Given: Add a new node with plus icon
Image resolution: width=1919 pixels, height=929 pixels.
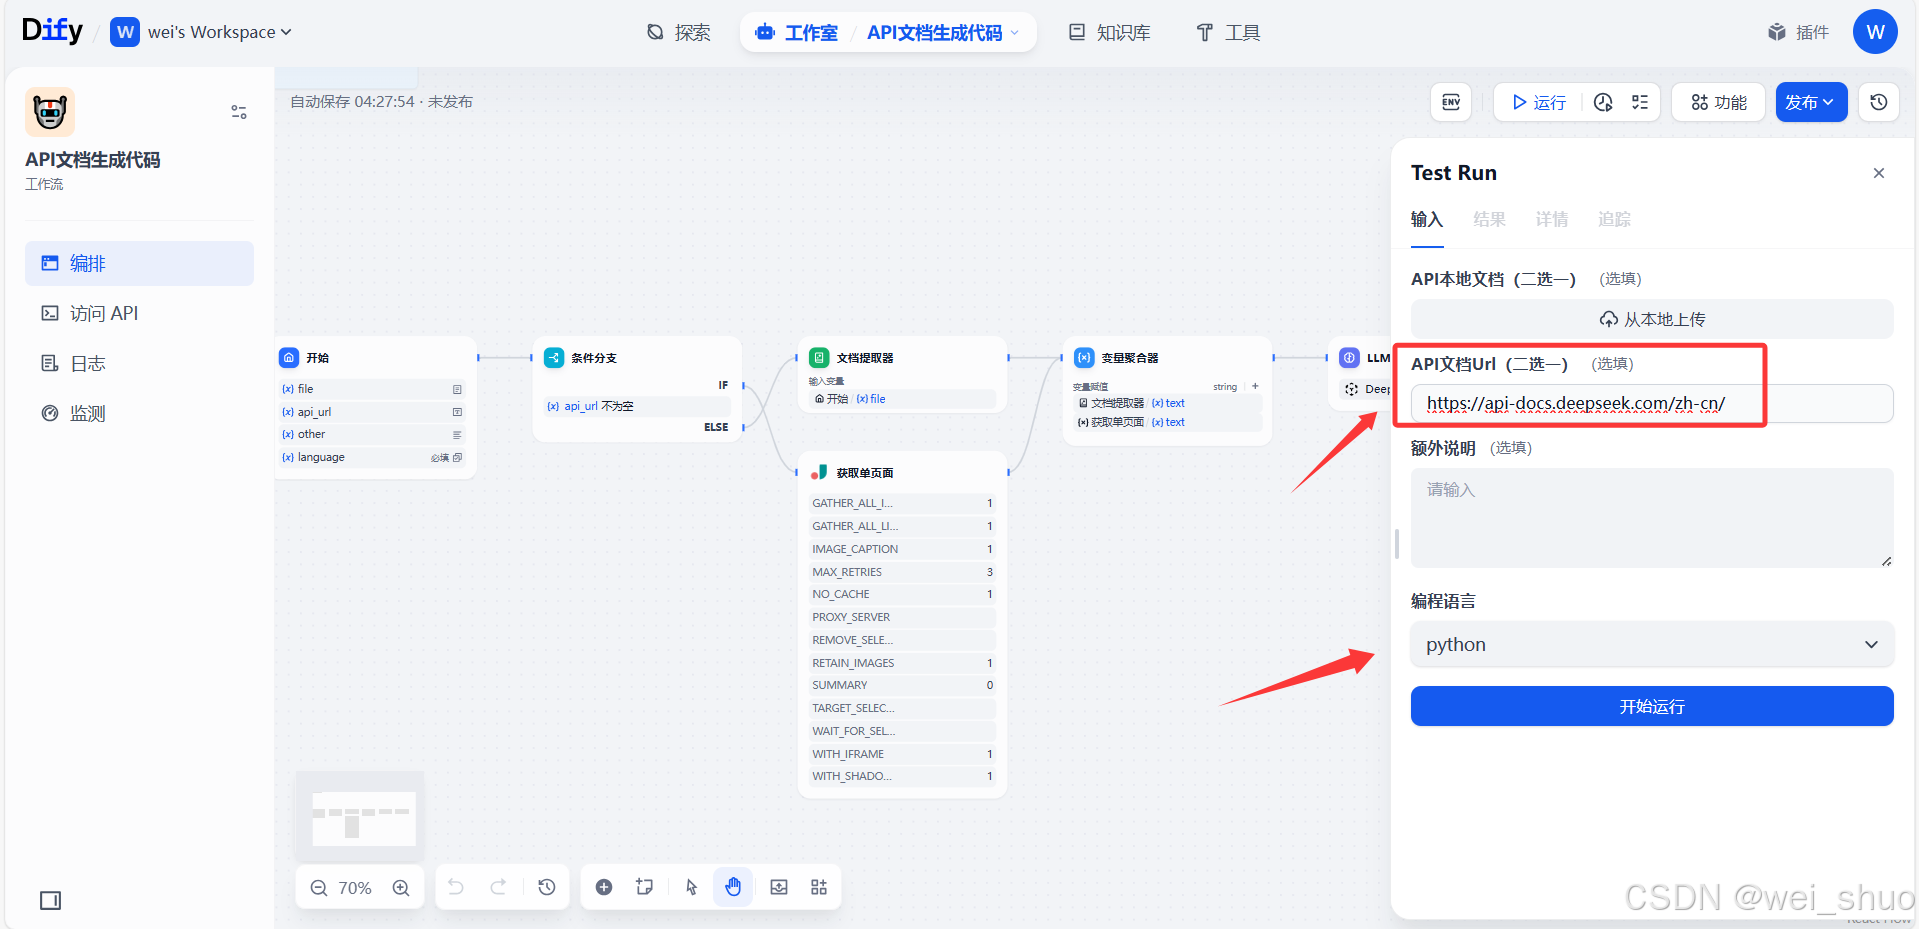Looking at the screenshot, I should [604, 887].
